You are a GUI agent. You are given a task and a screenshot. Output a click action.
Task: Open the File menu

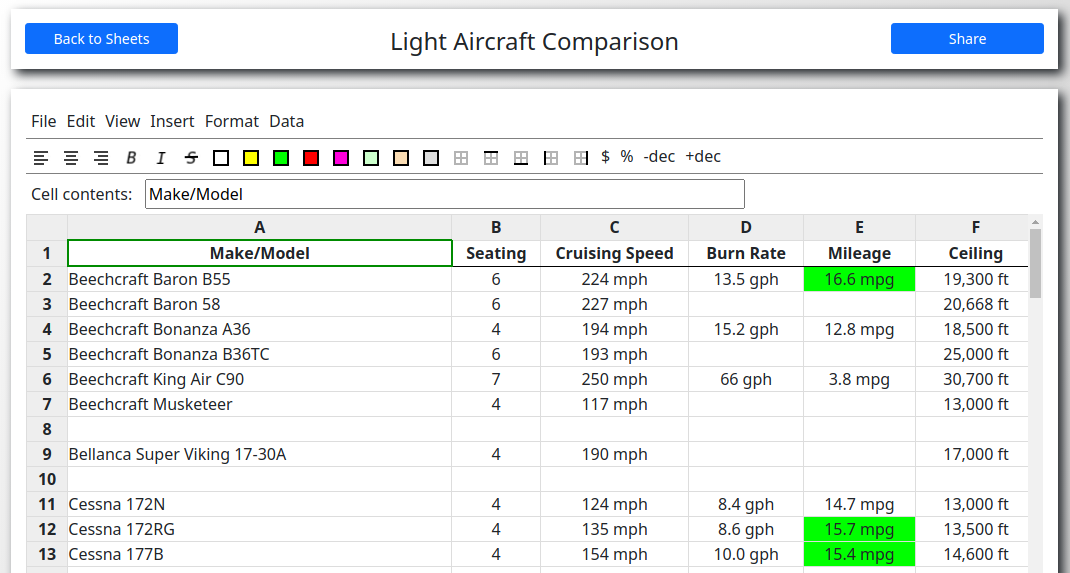click(x=44, y=121)
